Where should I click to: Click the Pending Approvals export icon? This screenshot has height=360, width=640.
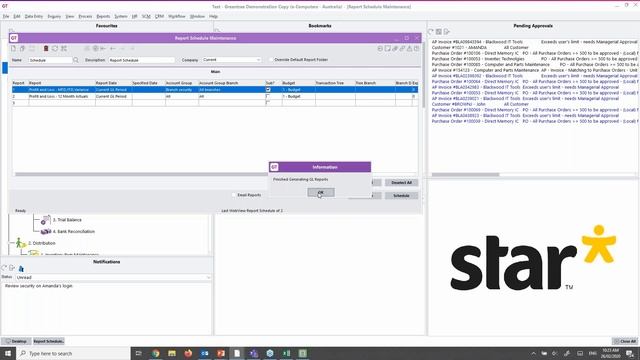click(x=447, y=31)
